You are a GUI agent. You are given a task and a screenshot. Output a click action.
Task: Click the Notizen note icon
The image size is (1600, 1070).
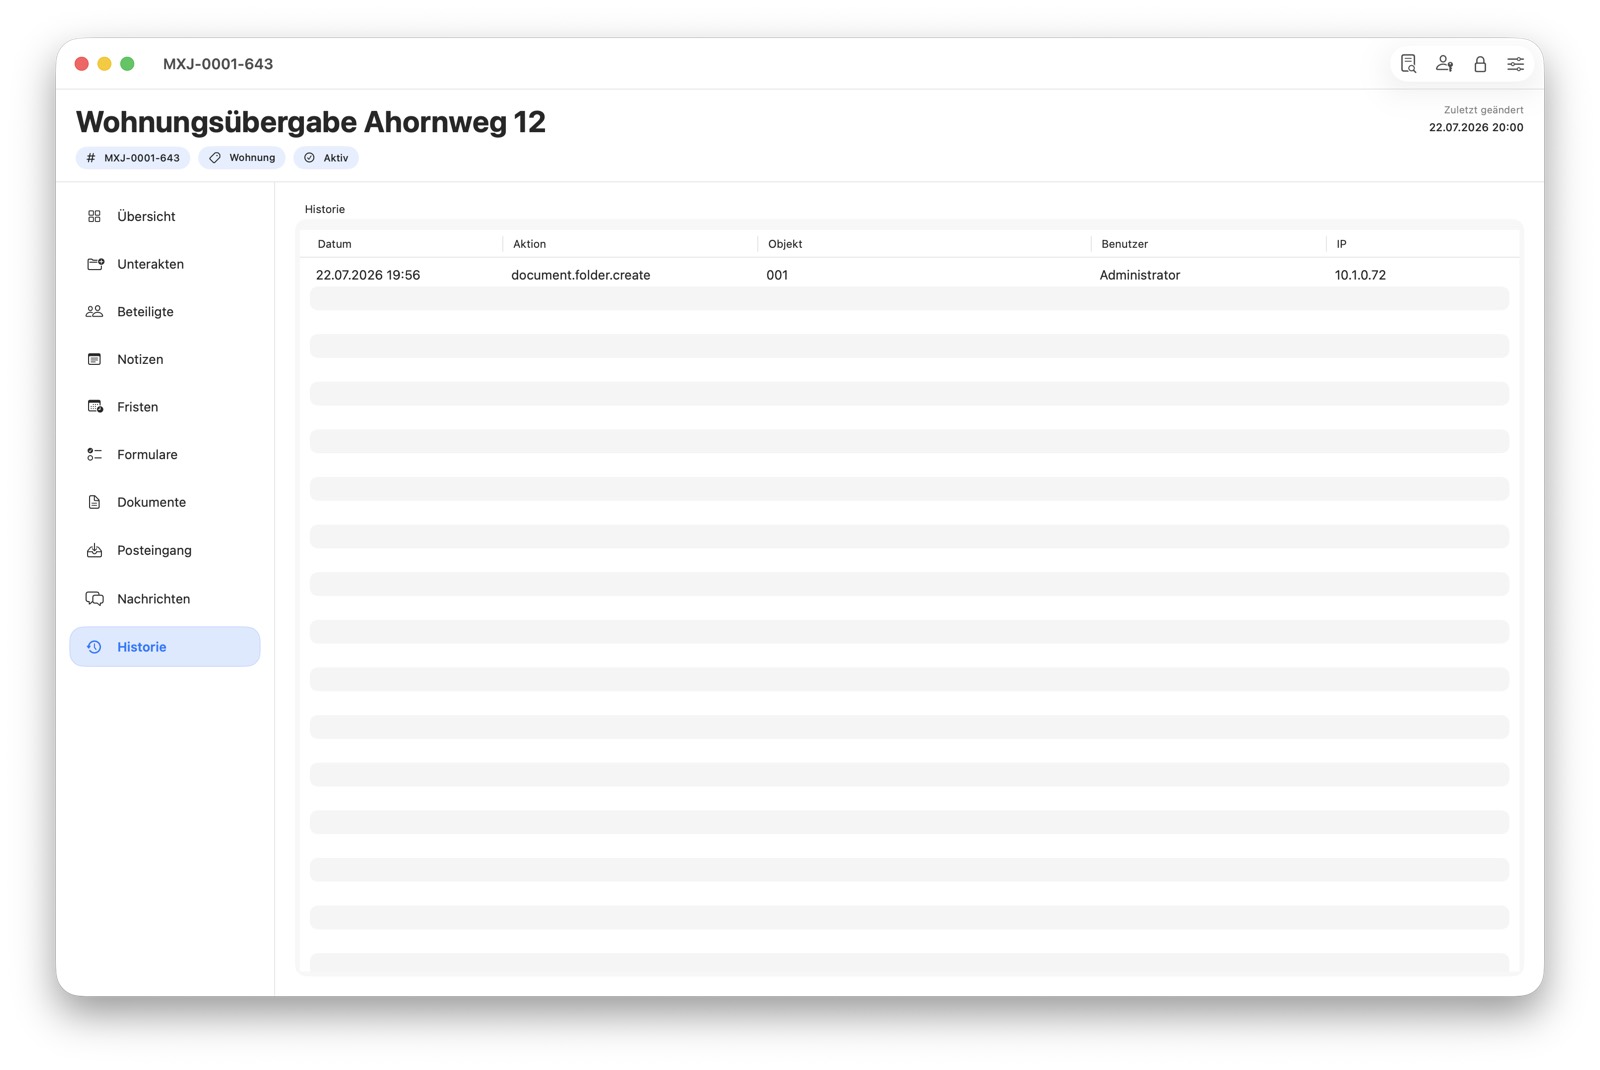pyautogui.click(x=94, y=359)
